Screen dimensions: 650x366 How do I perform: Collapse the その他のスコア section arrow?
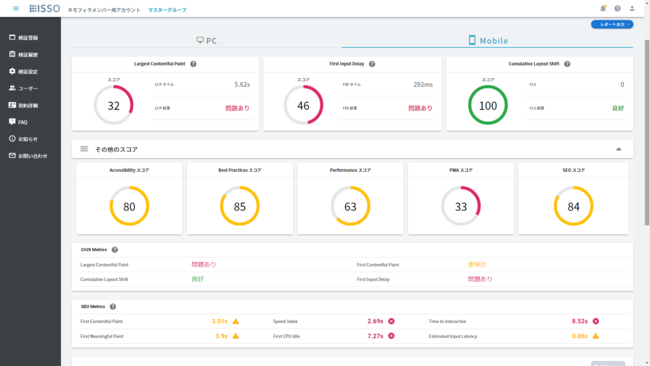click(x=618, y=149)
